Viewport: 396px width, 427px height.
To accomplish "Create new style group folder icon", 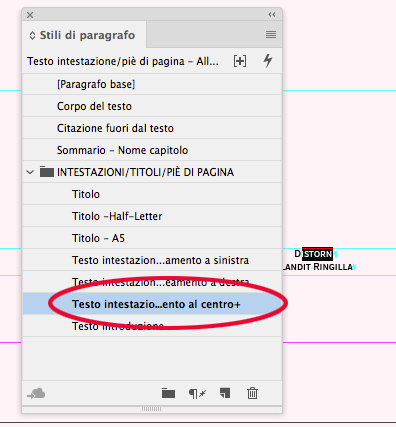I will click(168, 393).
